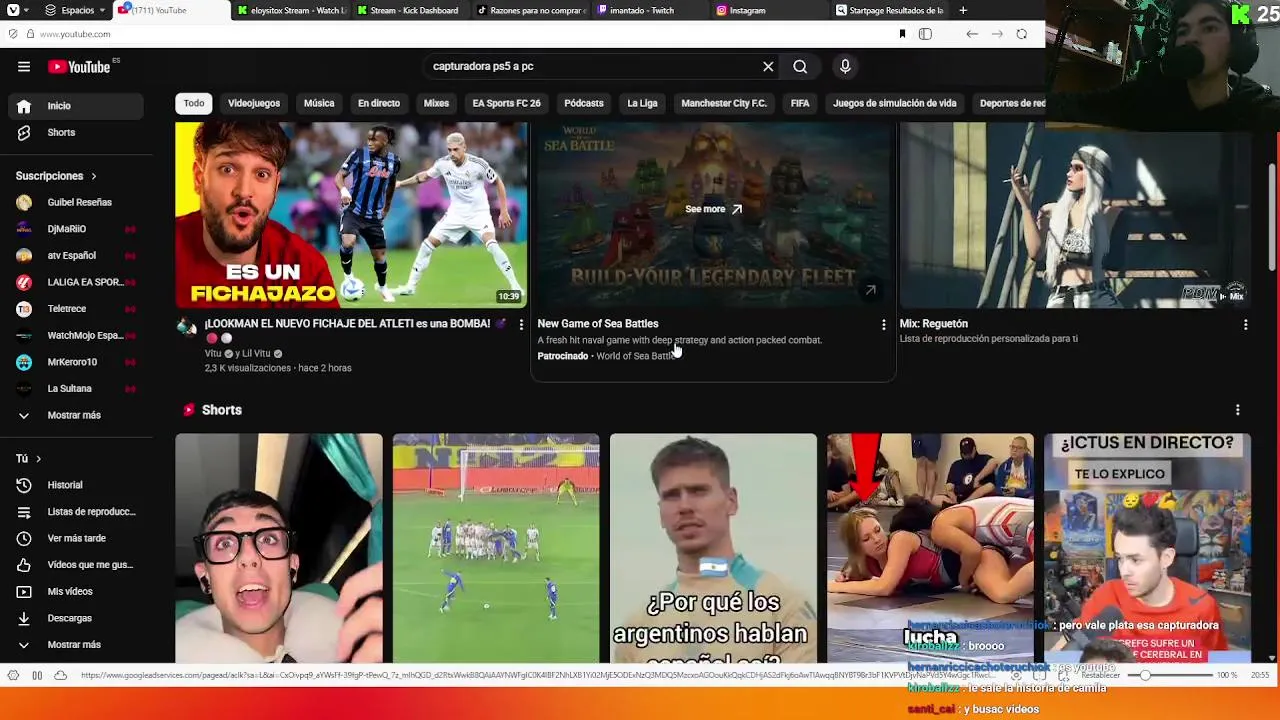Go to the YouTube logo home page
Screen dimensions: 1280x720
79,67
